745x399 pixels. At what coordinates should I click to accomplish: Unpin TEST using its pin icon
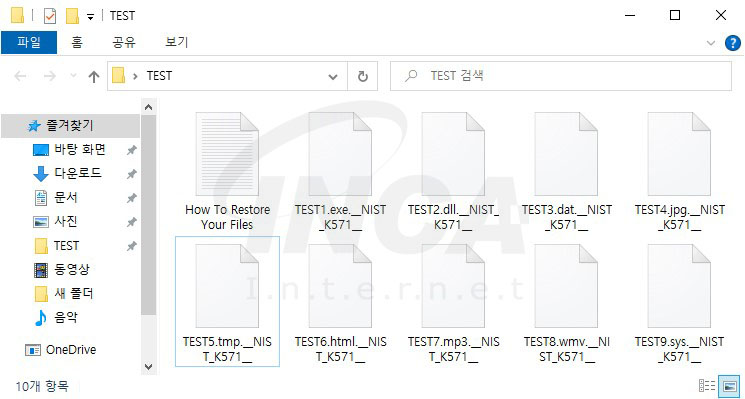pyautogui.click(x=131, y=246)
